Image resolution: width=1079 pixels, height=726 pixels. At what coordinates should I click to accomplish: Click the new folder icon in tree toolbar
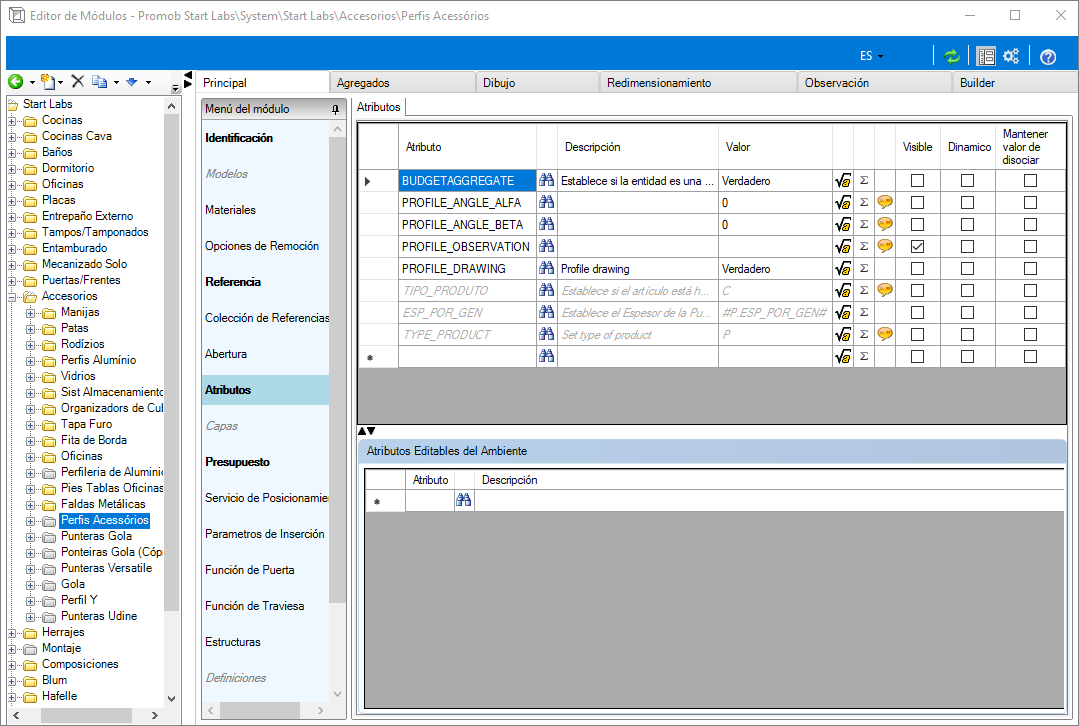tap(48, 82)
